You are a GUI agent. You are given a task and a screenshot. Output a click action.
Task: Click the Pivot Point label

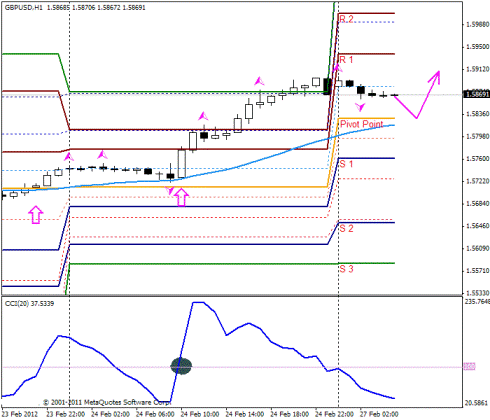pyautogui.click(x=362, y=124)
